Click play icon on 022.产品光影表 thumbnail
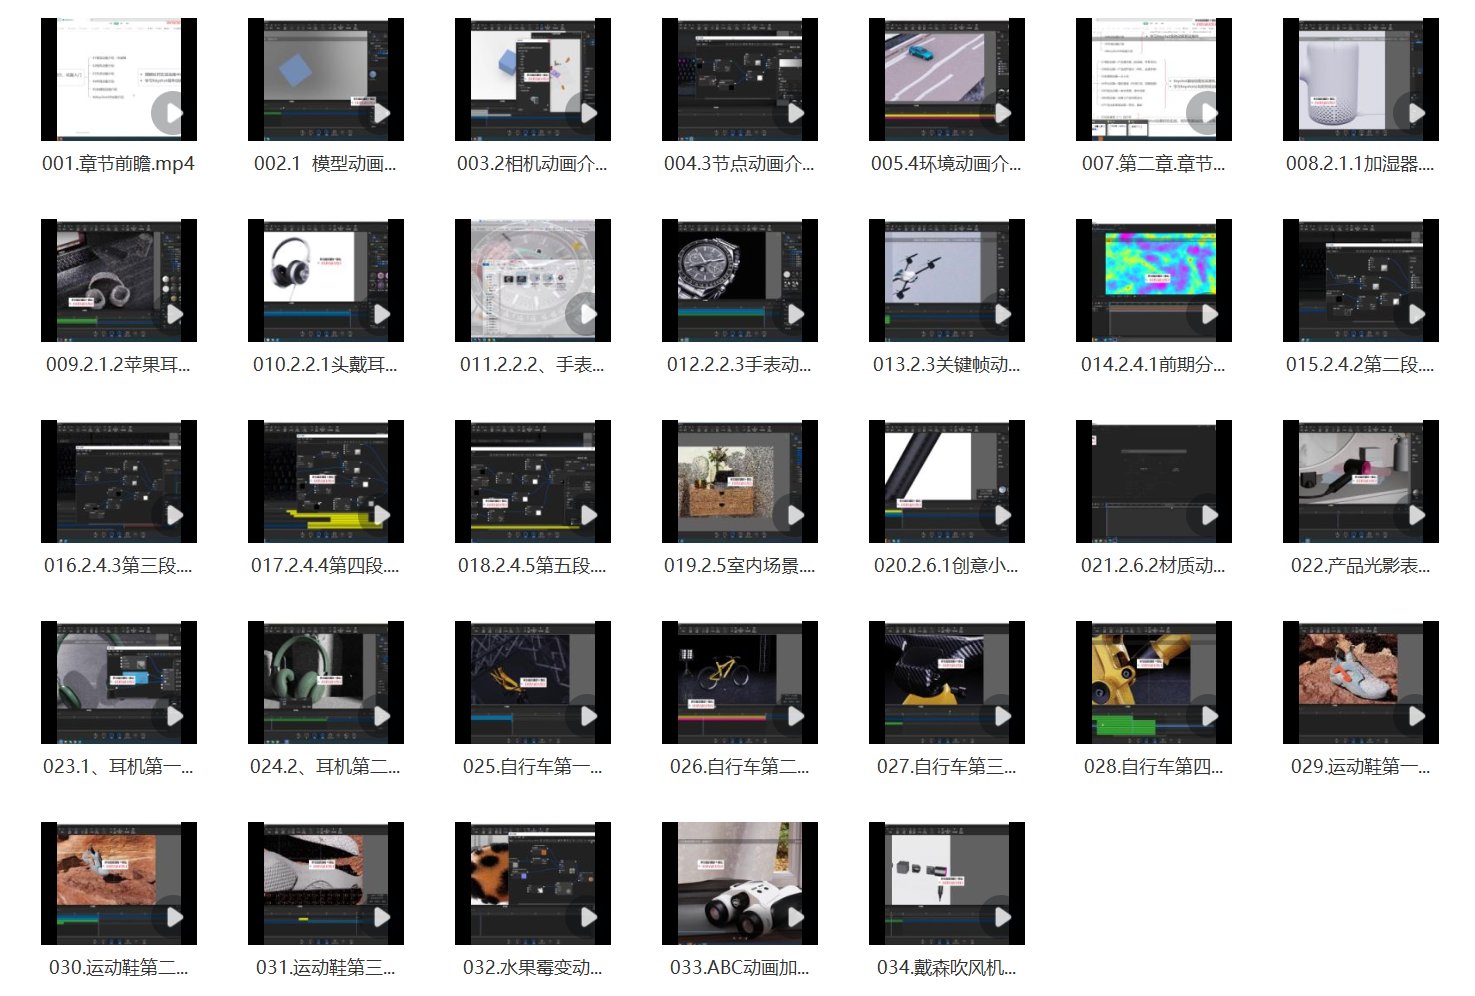This screenshot has height=996, width=1475. 1416,515
